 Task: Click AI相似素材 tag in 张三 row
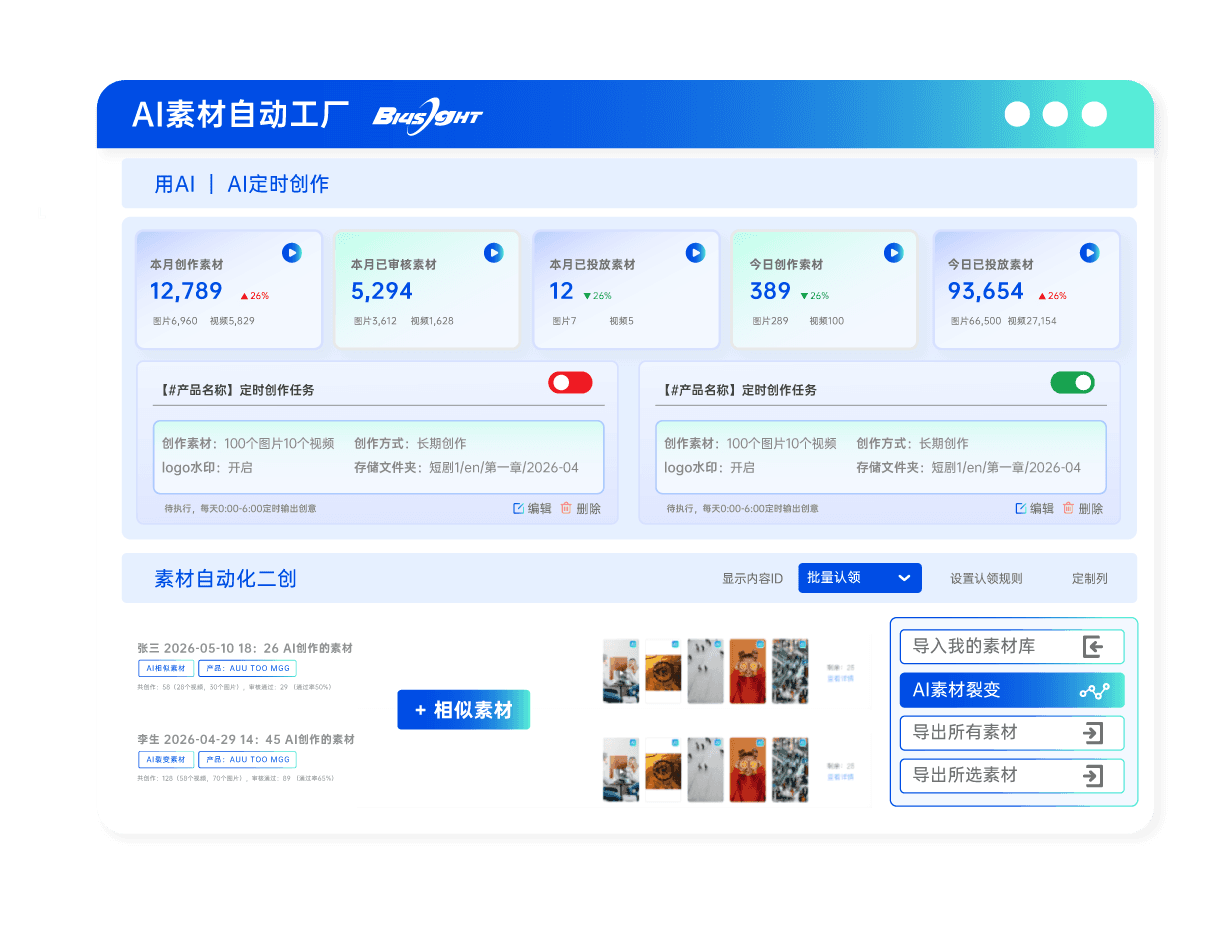166,669
